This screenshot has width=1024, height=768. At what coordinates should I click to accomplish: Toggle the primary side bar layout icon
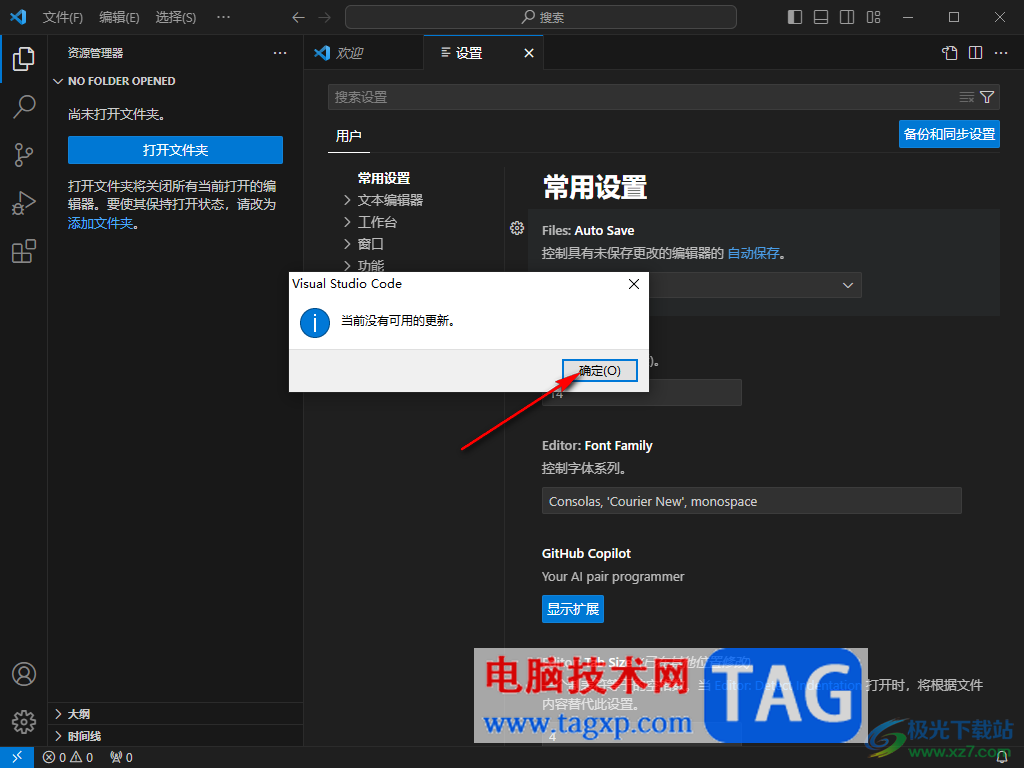point(795,18)
